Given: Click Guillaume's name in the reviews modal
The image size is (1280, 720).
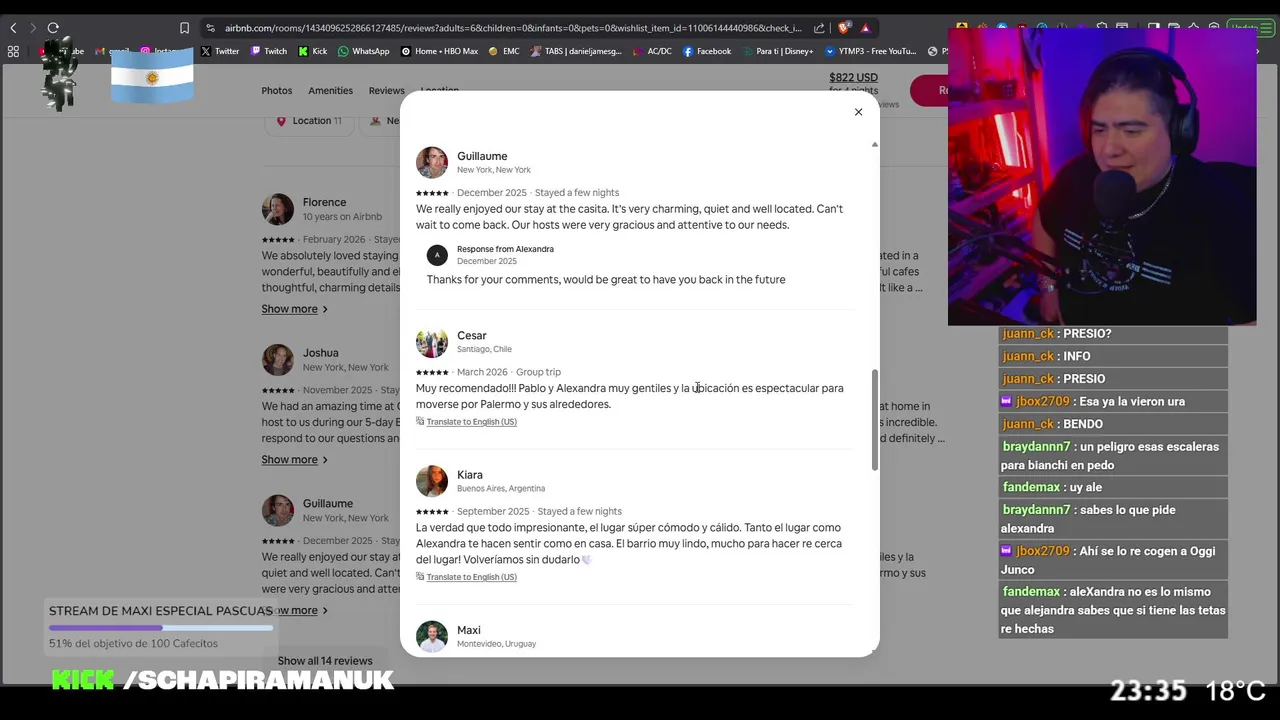Looking at the screenshot, I should pos(482,156).
